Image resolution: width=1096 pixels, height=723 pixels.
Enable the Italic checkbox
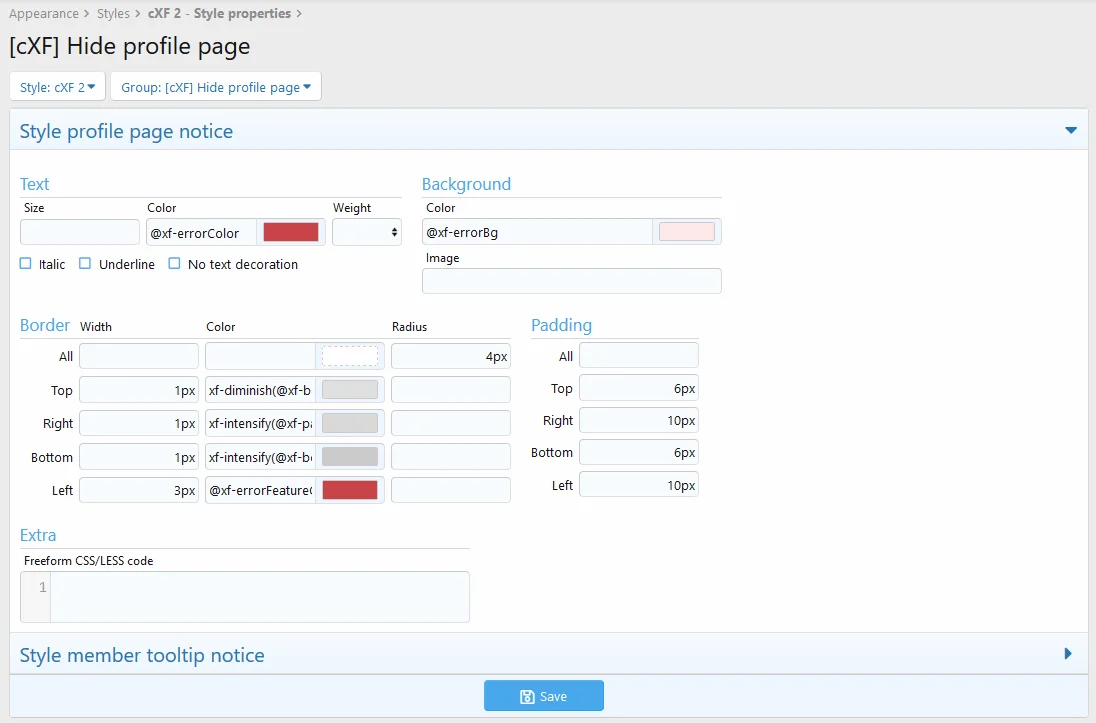coord(26,264)
